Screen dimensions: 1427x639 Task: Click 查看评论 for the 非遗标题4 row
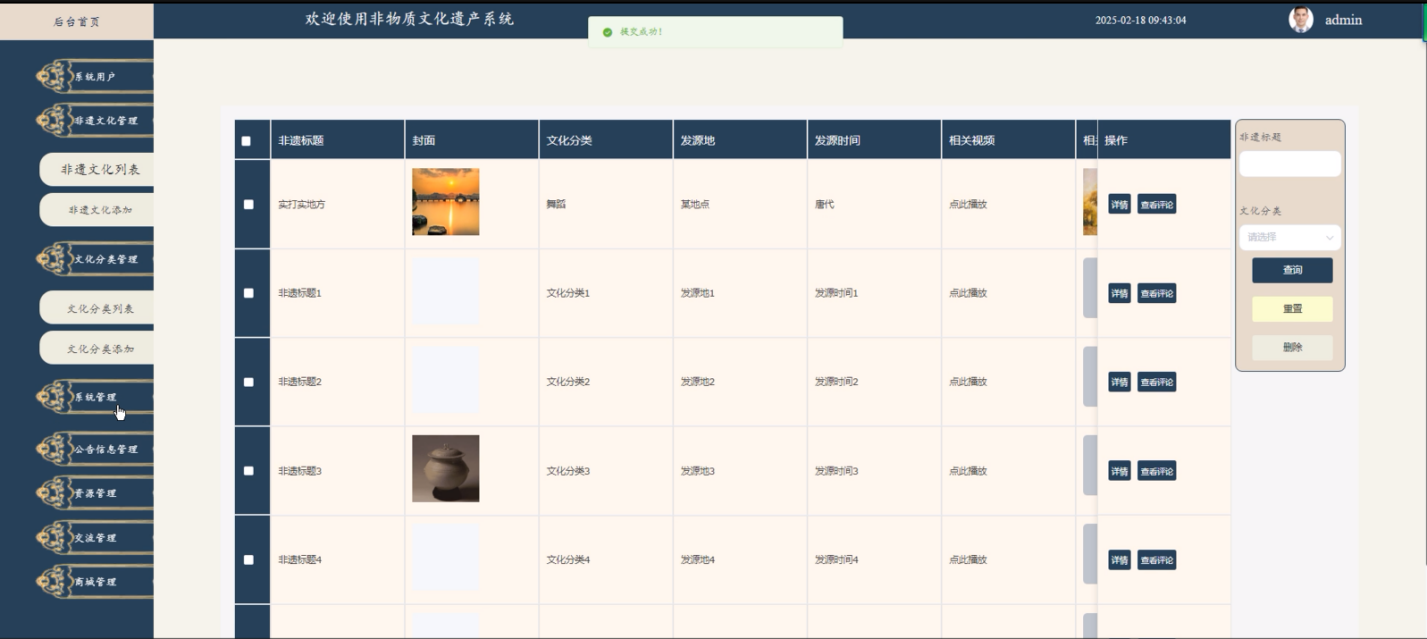click(1156, 560)
